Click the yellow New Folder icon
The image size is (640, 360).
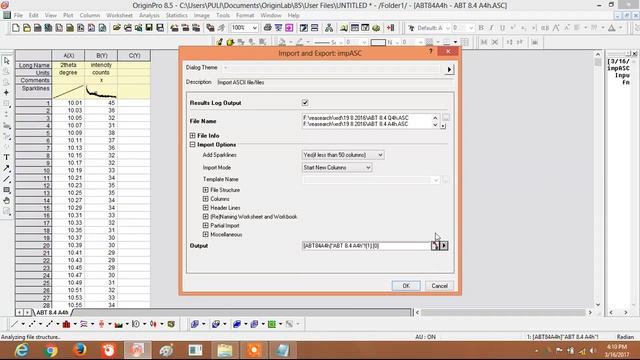point(27,28)
